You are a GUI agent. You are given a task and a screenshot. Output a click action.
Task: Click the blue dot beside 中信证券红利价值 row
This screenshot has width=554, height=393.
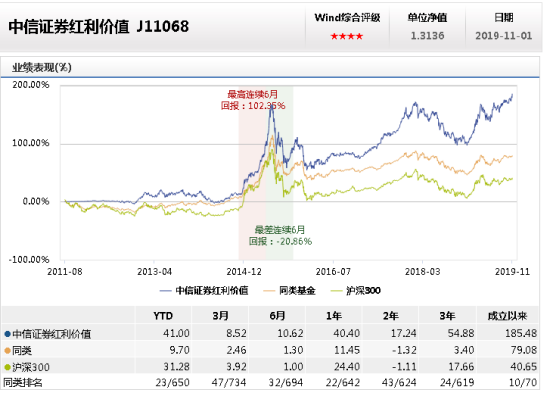click(x=7, y=334)
